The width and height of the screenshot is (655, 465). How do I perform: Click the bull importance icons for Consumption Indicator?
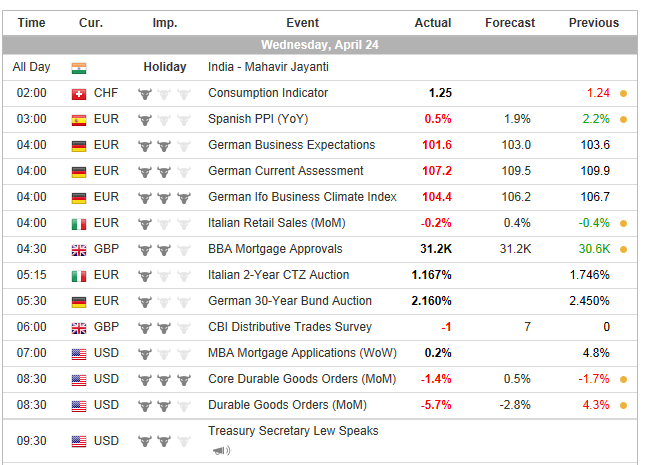click(164, 94)
